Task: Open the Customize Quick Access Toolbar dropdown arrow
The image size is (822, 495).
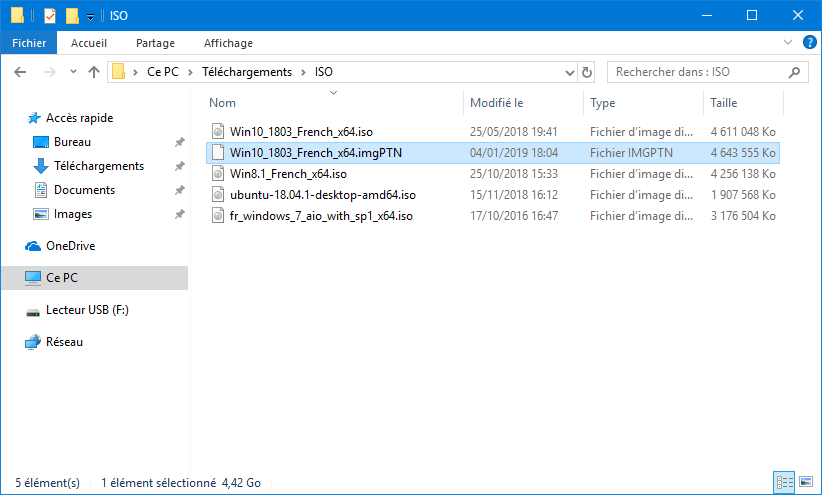Action: tap(90, 17)
